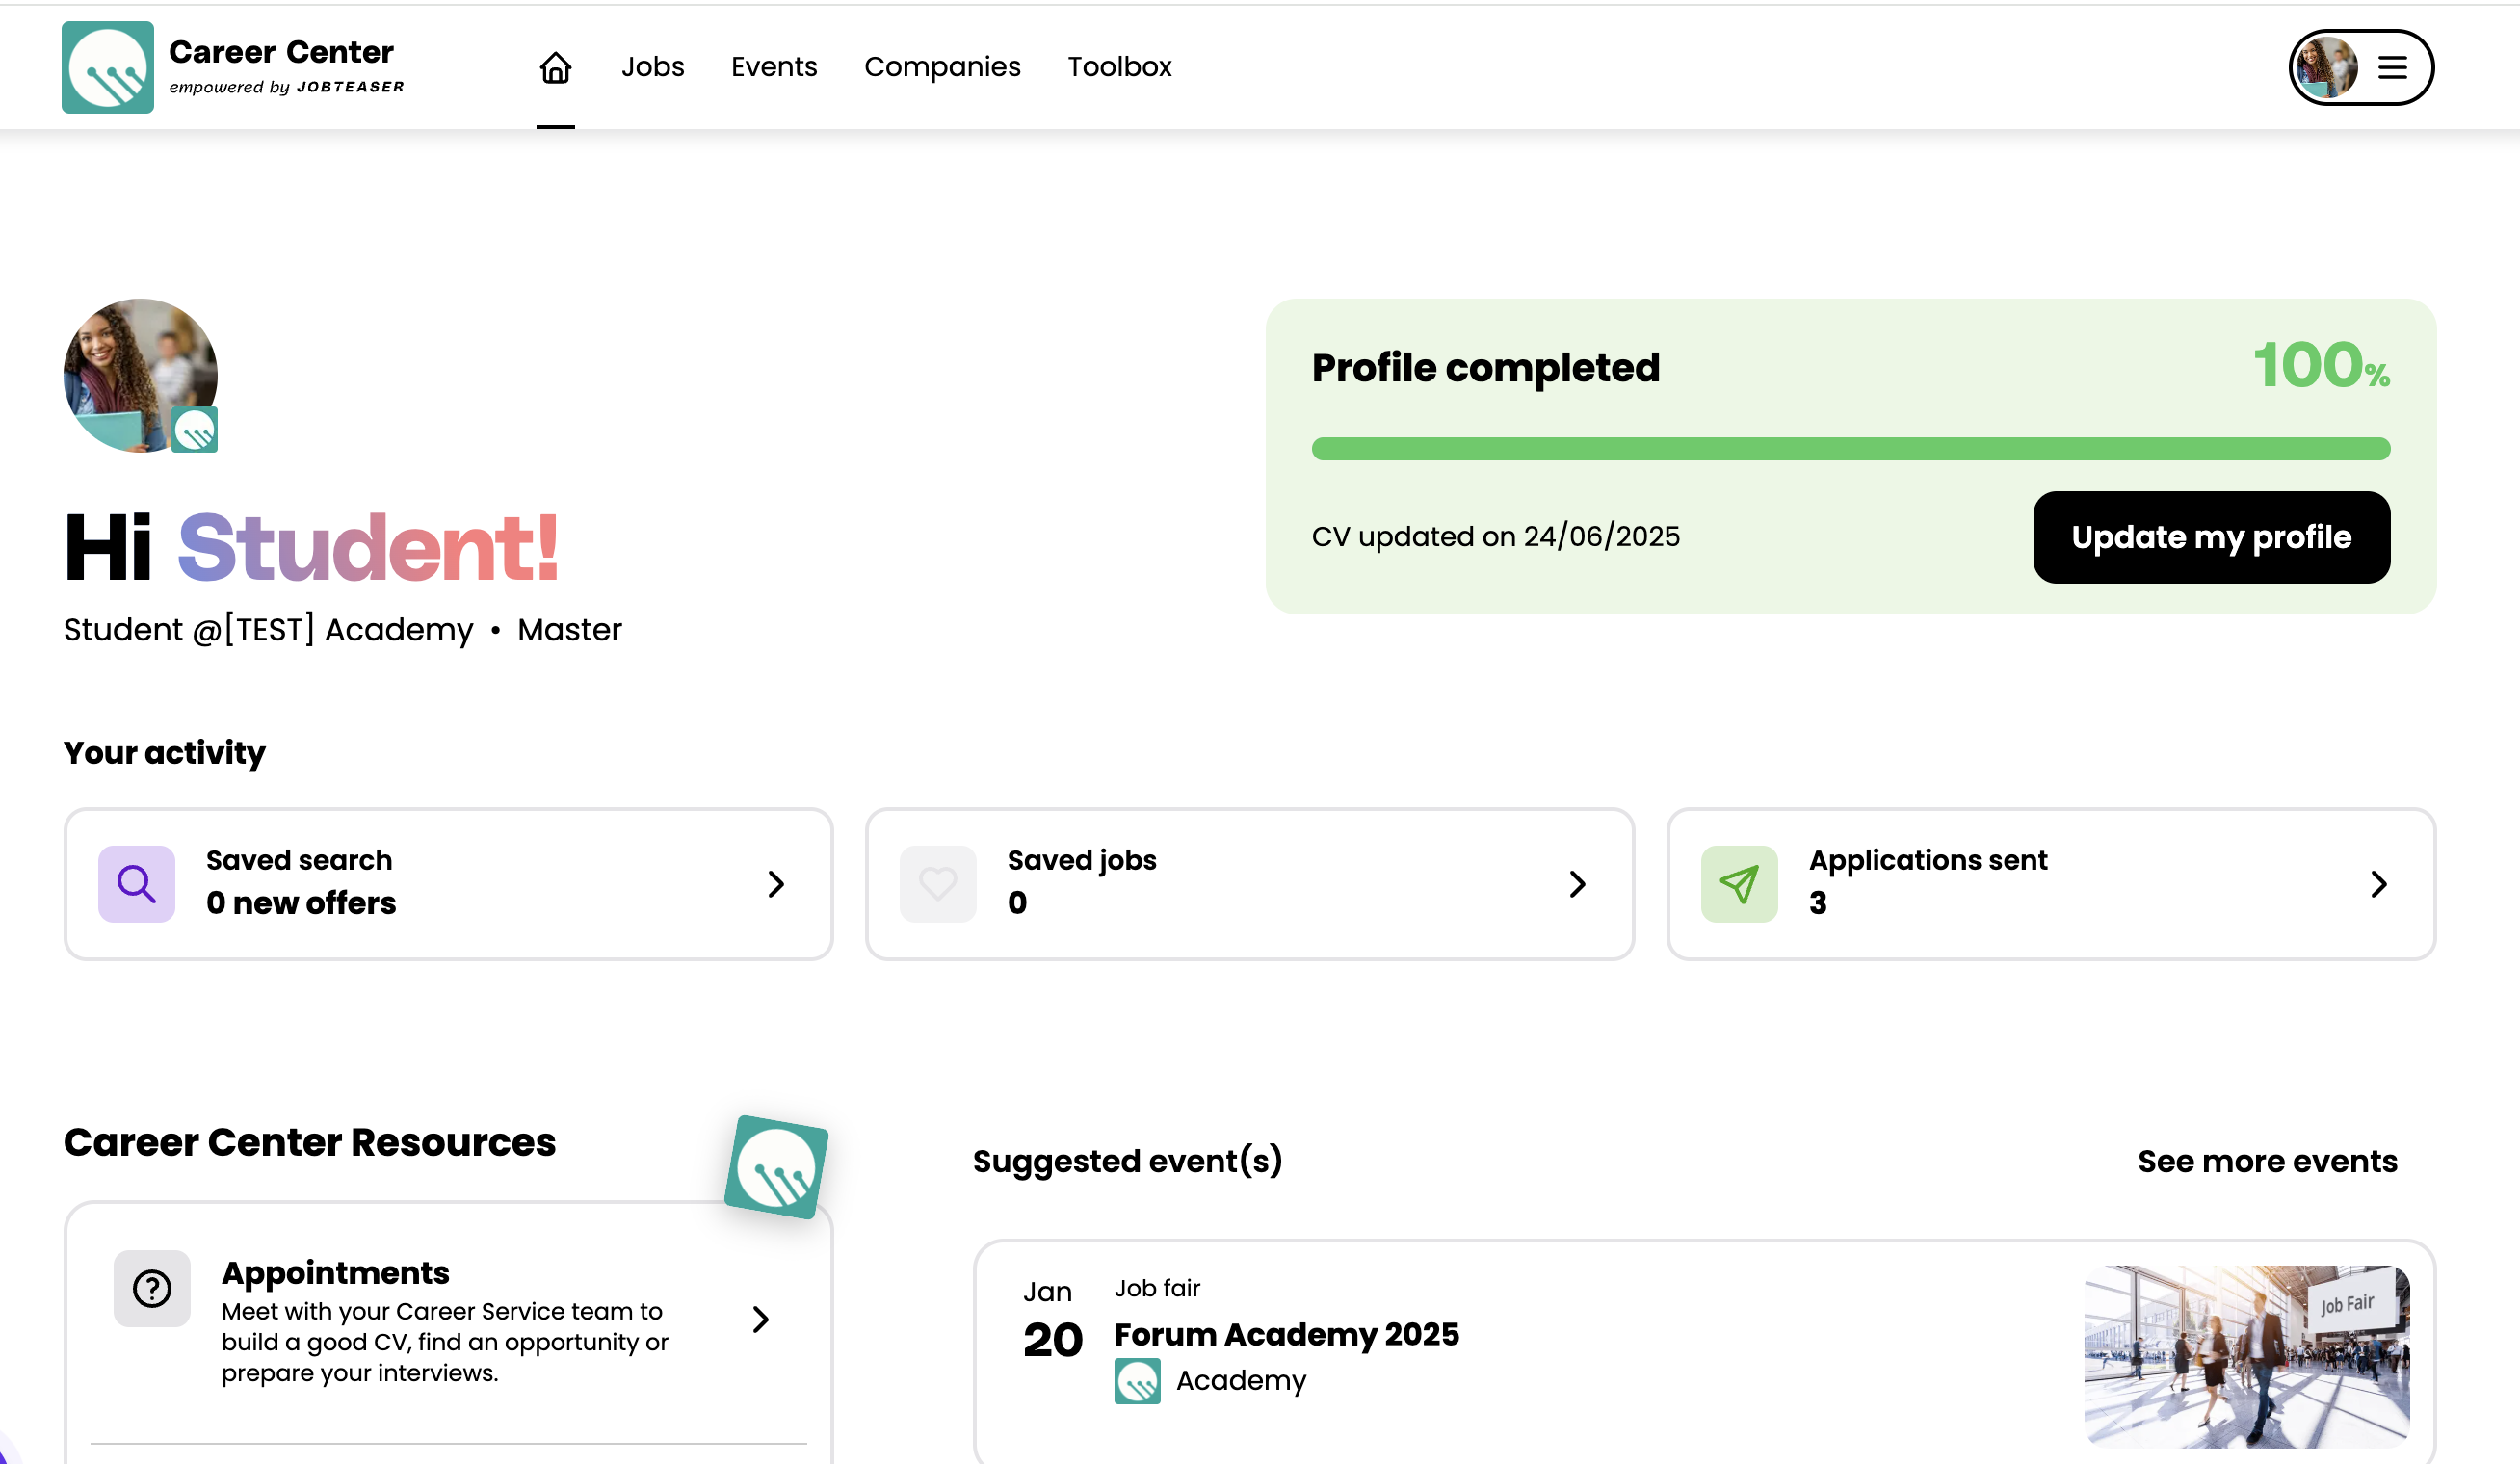Click the Profile completed heading
The height and width of the screenshot is (1464, 2520).
point(1485,367)
